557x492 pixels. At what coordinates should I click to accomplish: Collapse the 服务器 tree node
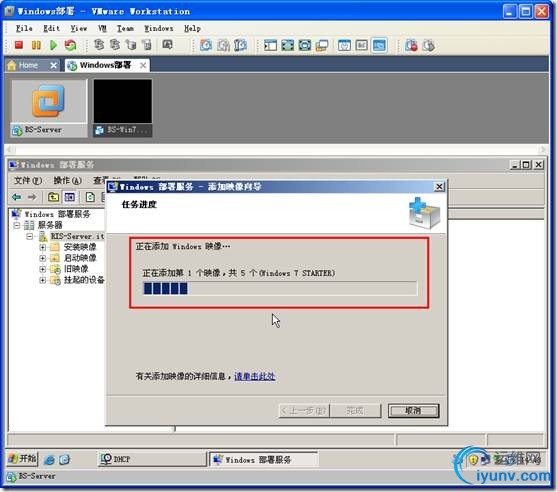click(17, 225)
